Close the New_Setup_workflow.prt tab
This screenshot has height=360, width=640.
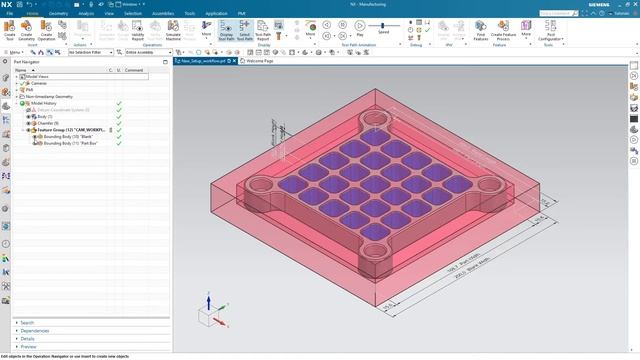235,61
